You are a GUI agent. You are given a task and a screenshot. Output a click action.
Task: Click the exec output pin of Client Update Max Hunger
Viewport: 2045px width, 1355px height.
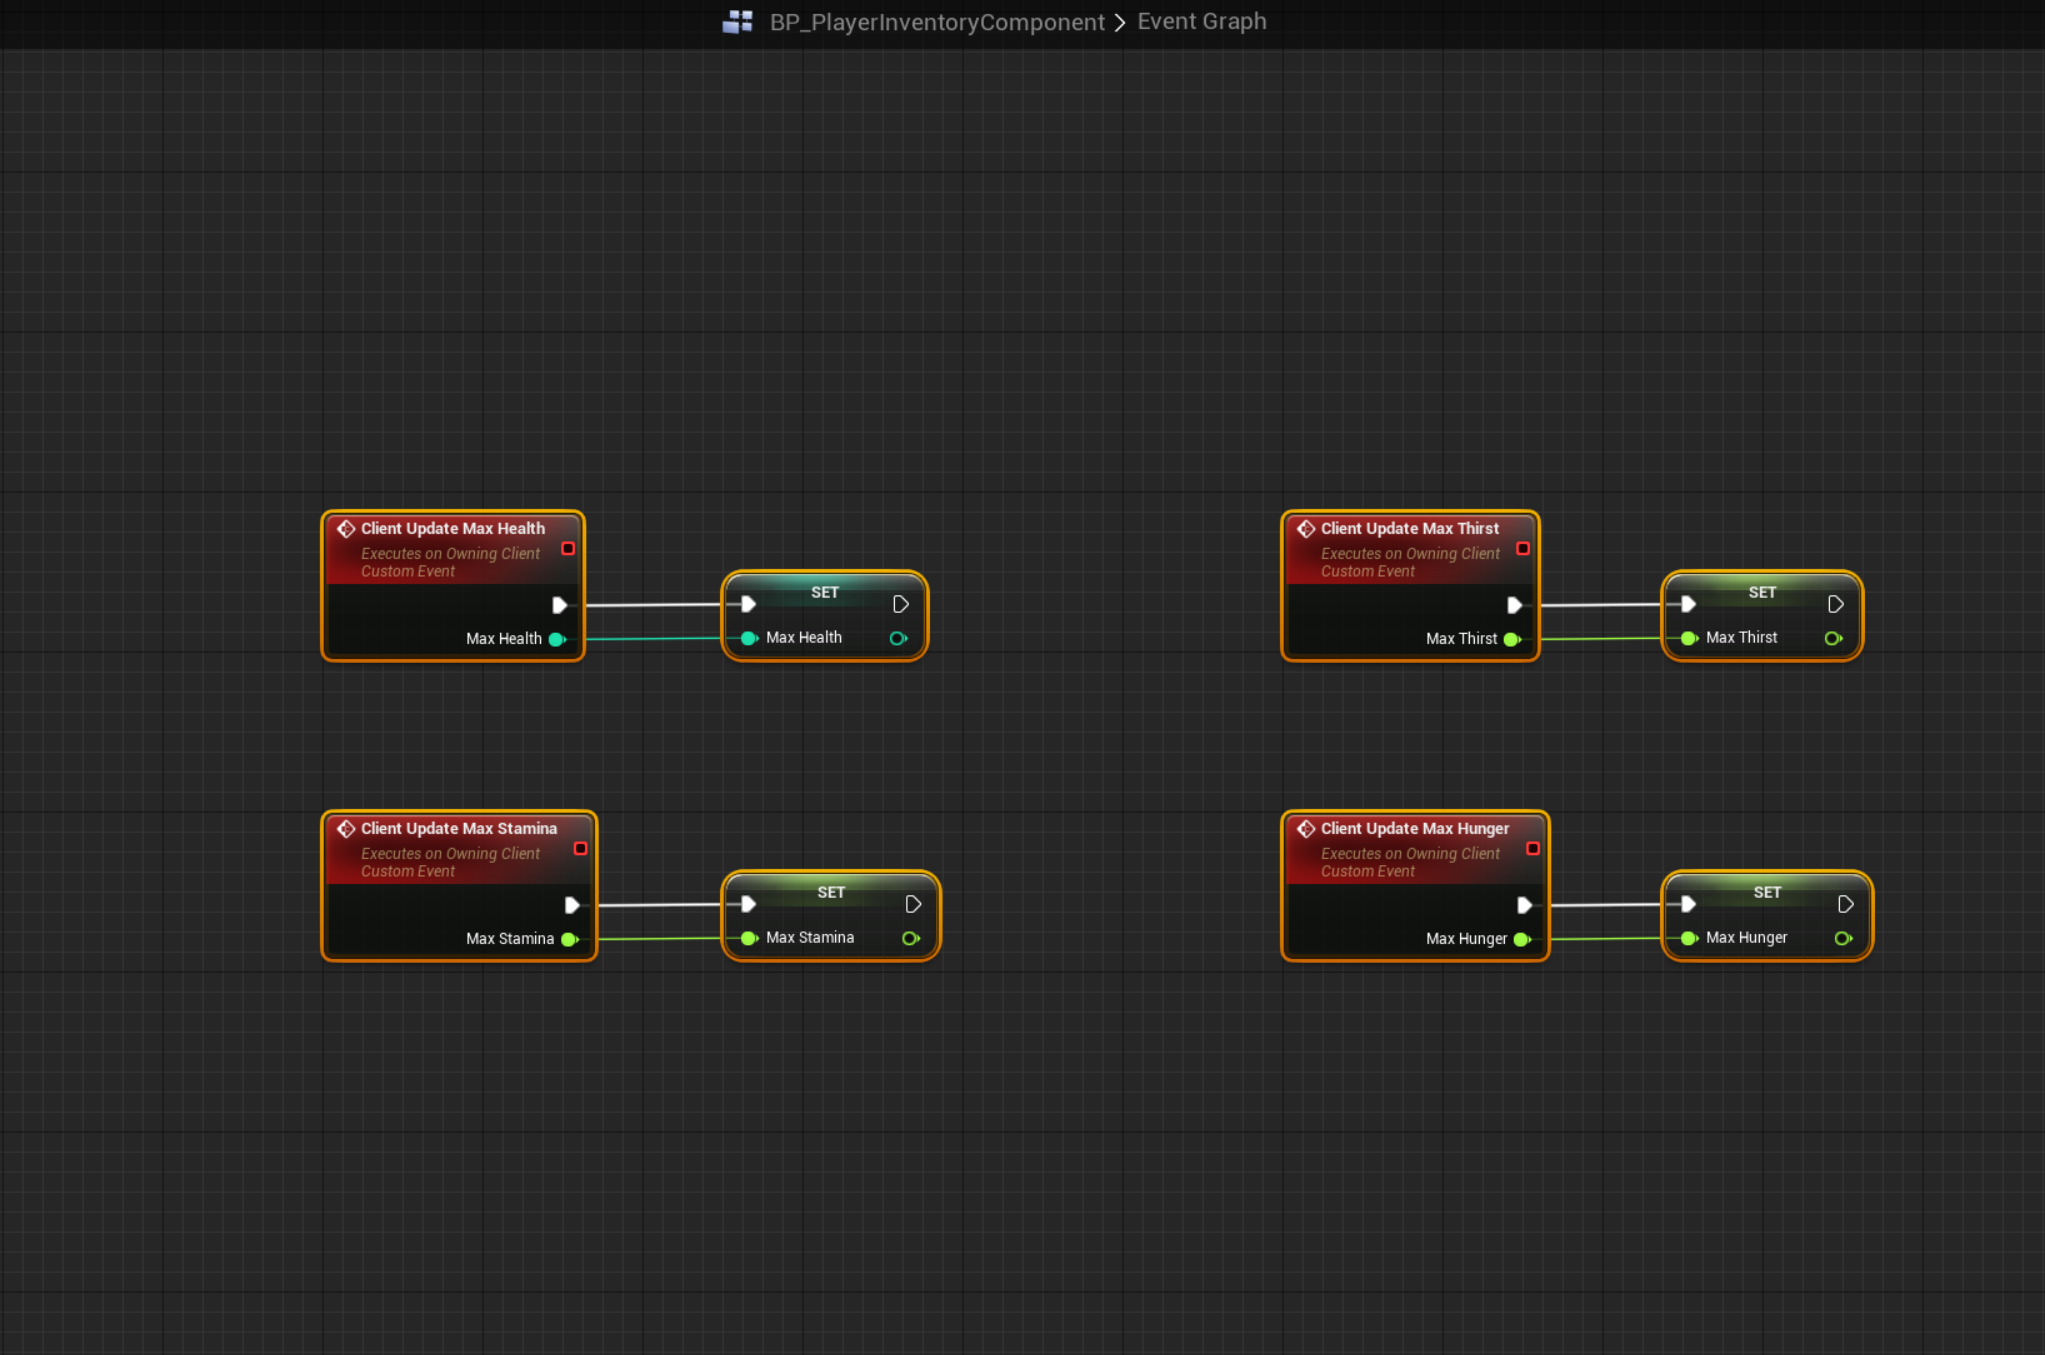click(x=1524, y=905)
